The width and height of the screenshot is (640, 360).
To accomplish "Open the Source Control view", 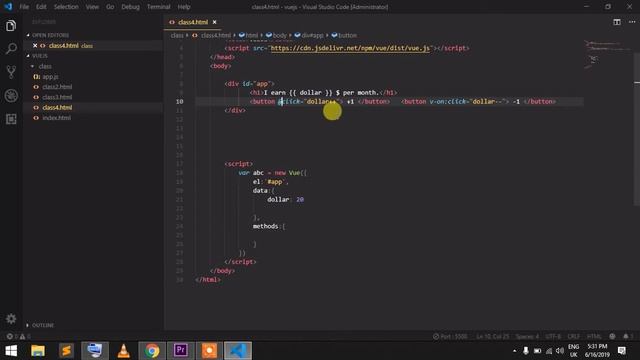I will click(x=11, y=72).
